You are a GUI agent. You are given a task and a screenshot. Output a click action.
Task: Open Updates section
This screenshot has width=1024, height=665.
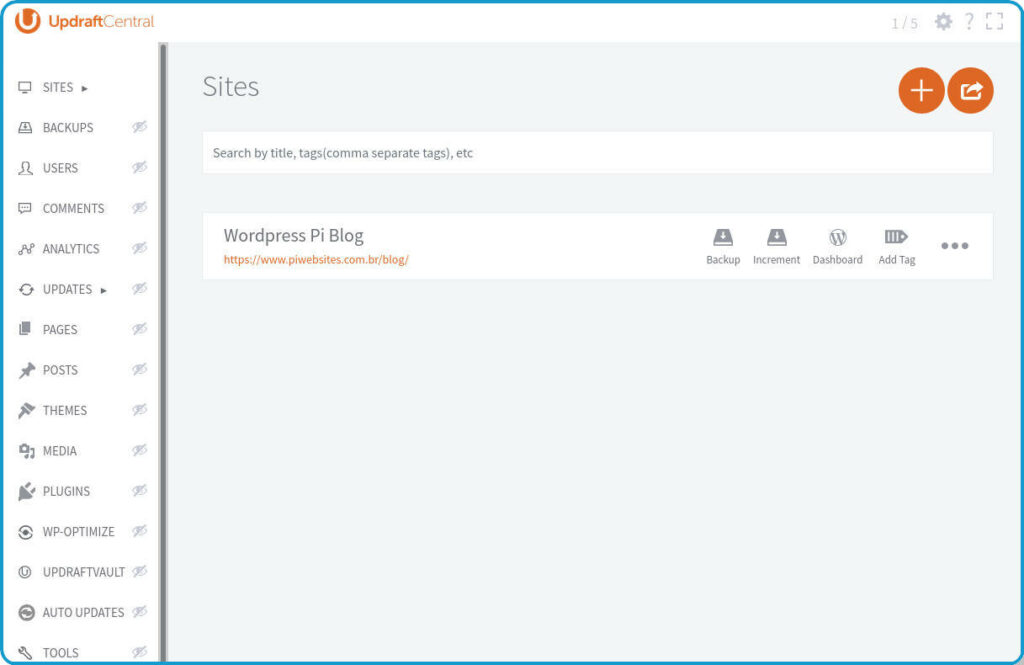click(x=67, y=289)
